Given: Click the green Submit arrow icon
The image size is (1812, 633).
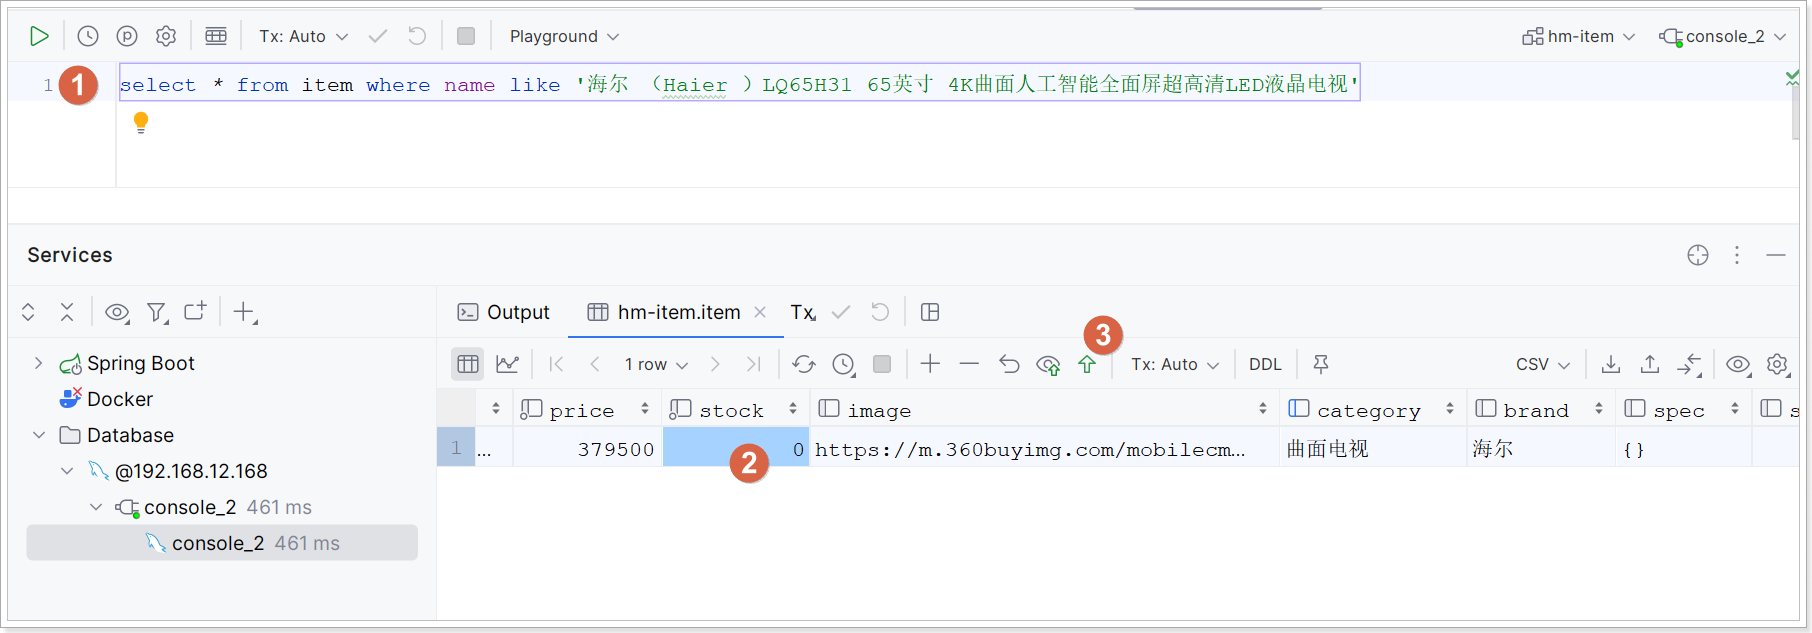Looking at the screenshot, I should coord(1087,365).
